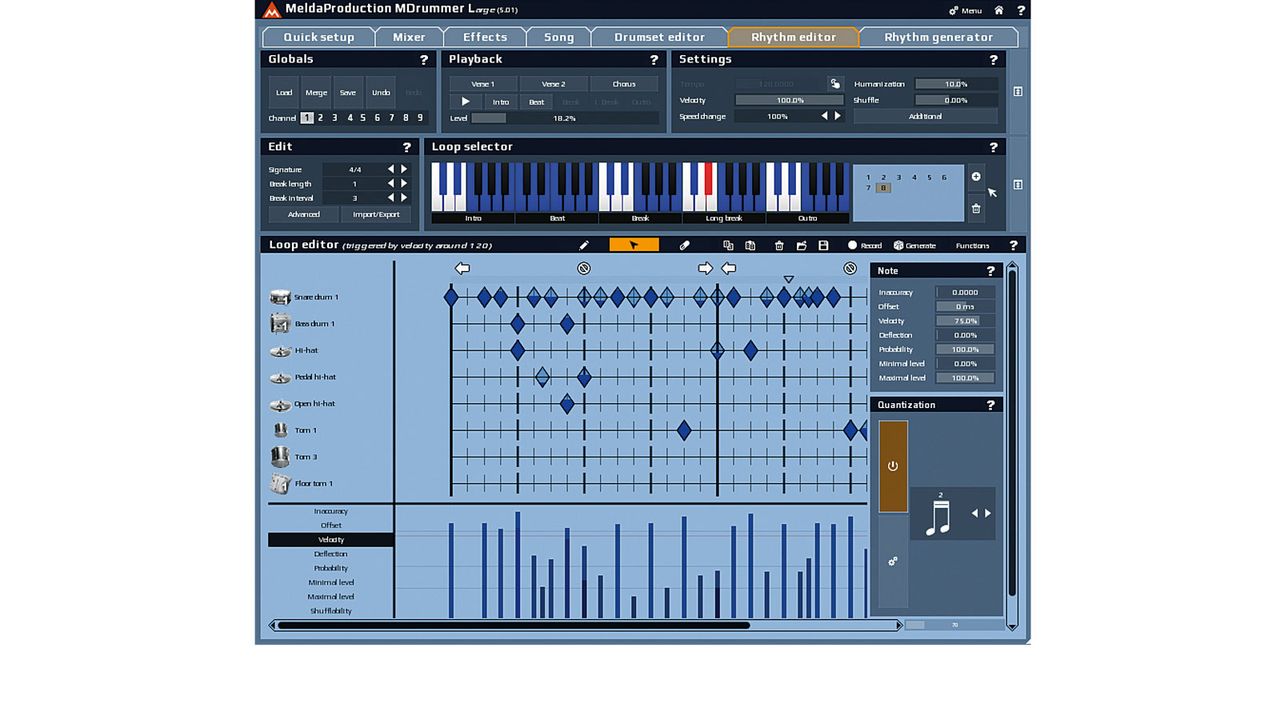Click the Hi-hat cymbal icon
The width and height of the screenshot is (1280, 720).
click(280, 351)
